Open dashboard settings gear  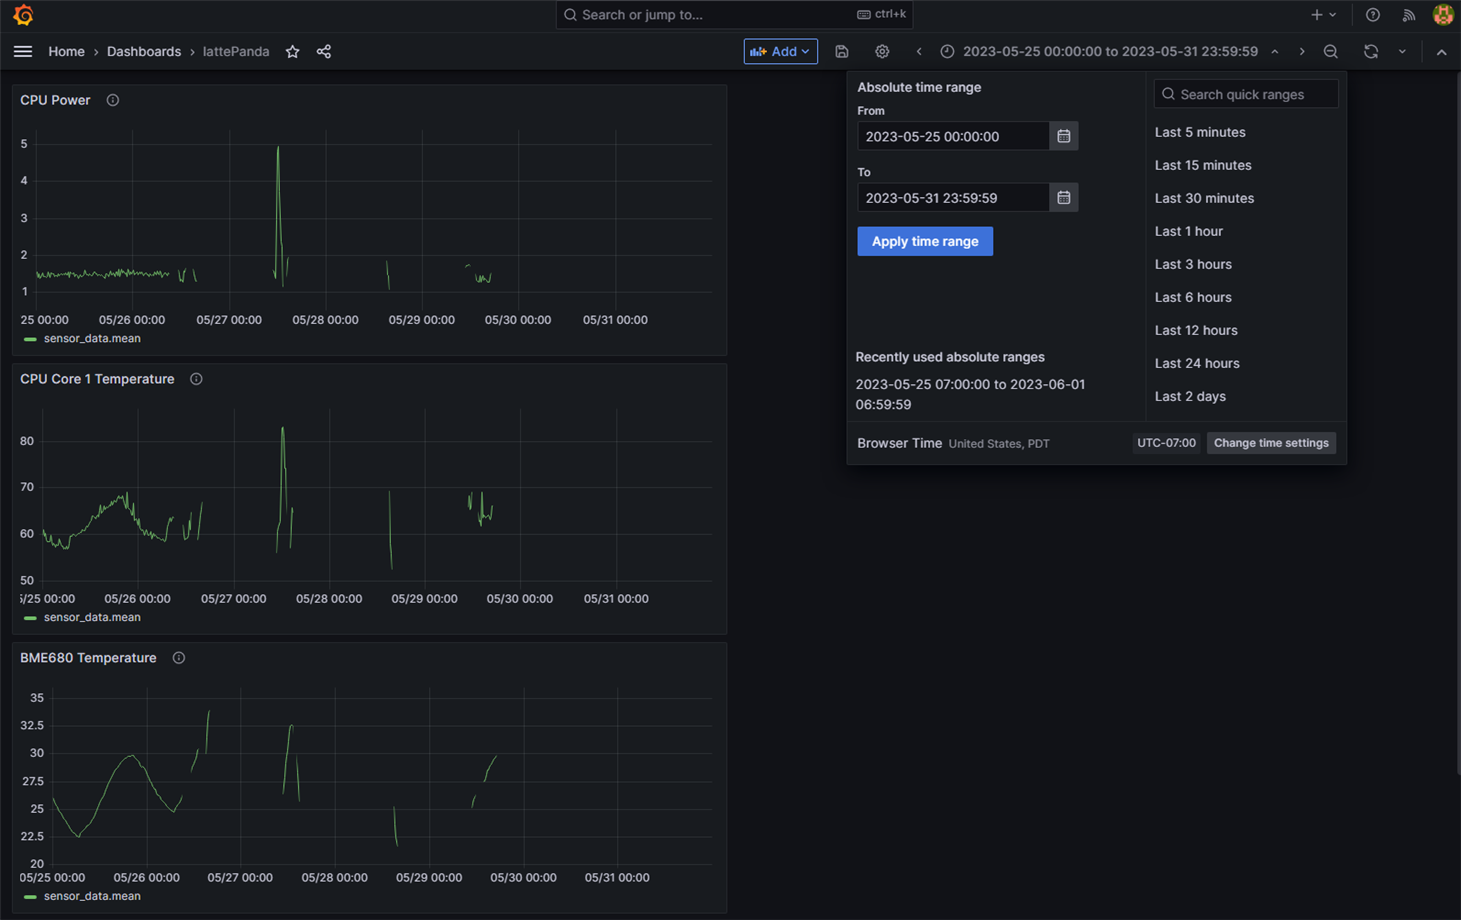click(x=882, y=52)
